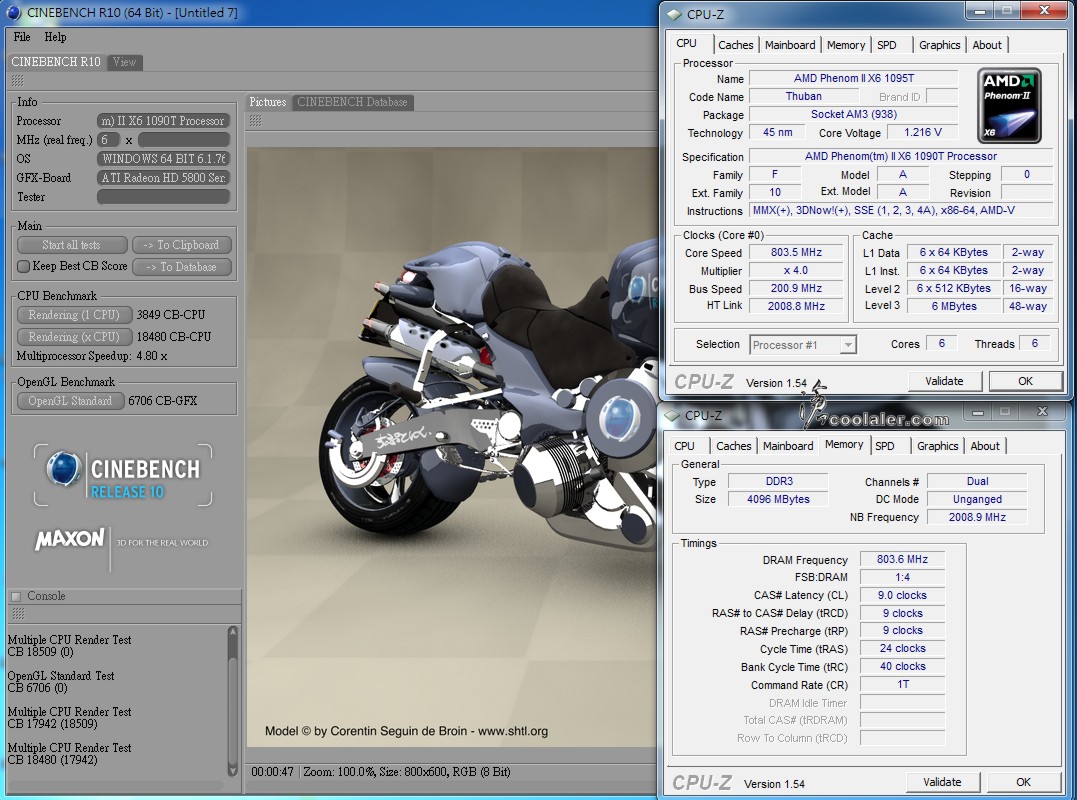The height and width of the screenshot is (800, 1077).
Task: Click the 'CB 18509 (0)' console log line
Action: coord(41,652)
